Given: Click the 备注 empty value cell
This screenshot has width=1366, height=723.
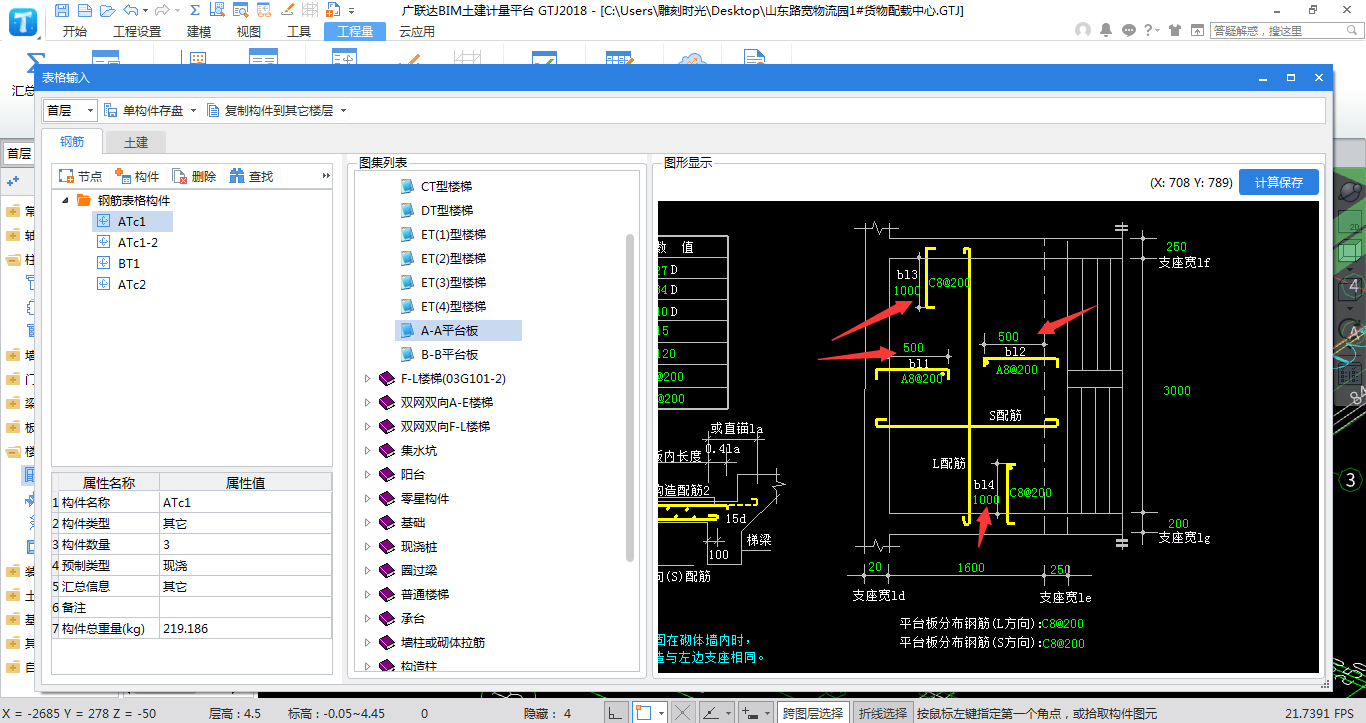Looking at the screenshot, I should point(246,608).
